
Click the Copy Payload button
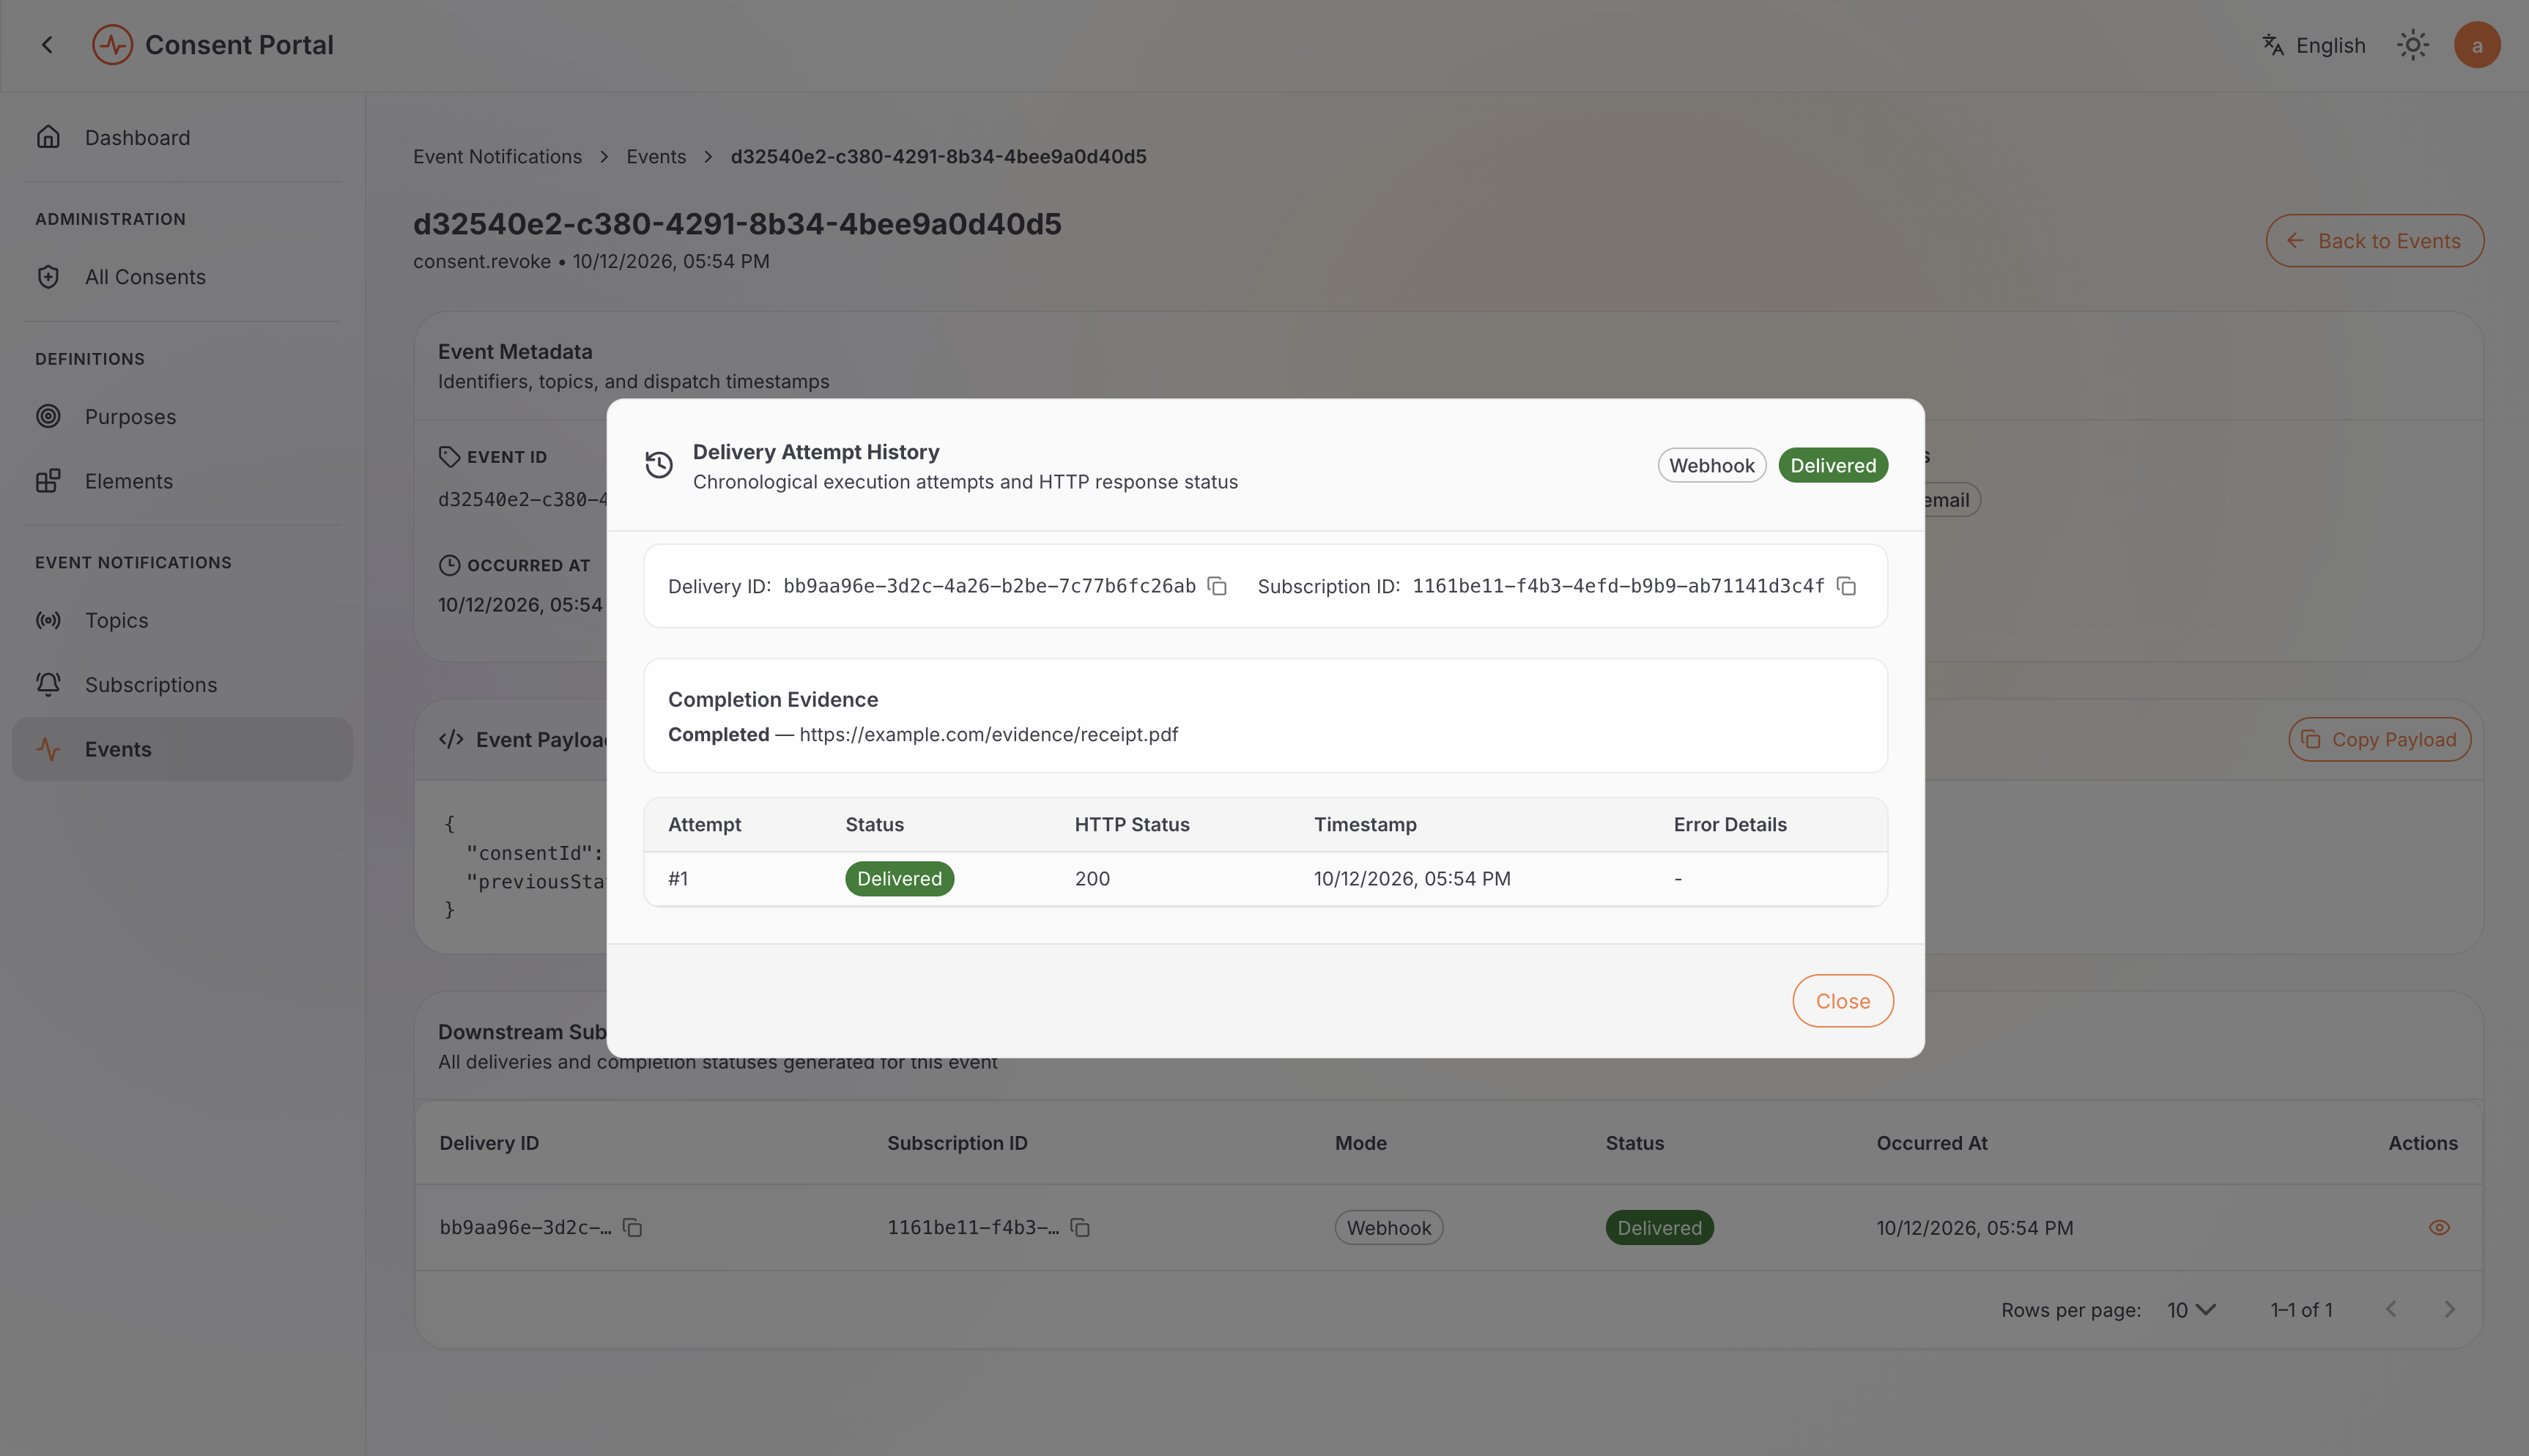click(2379, 740)
